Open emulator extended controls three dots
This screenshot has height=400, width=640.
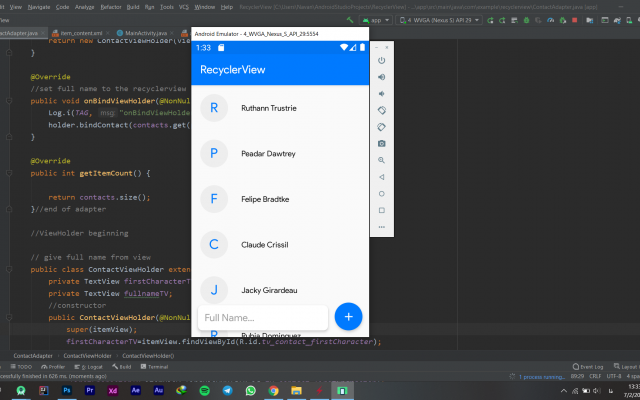tap(382, 227)
